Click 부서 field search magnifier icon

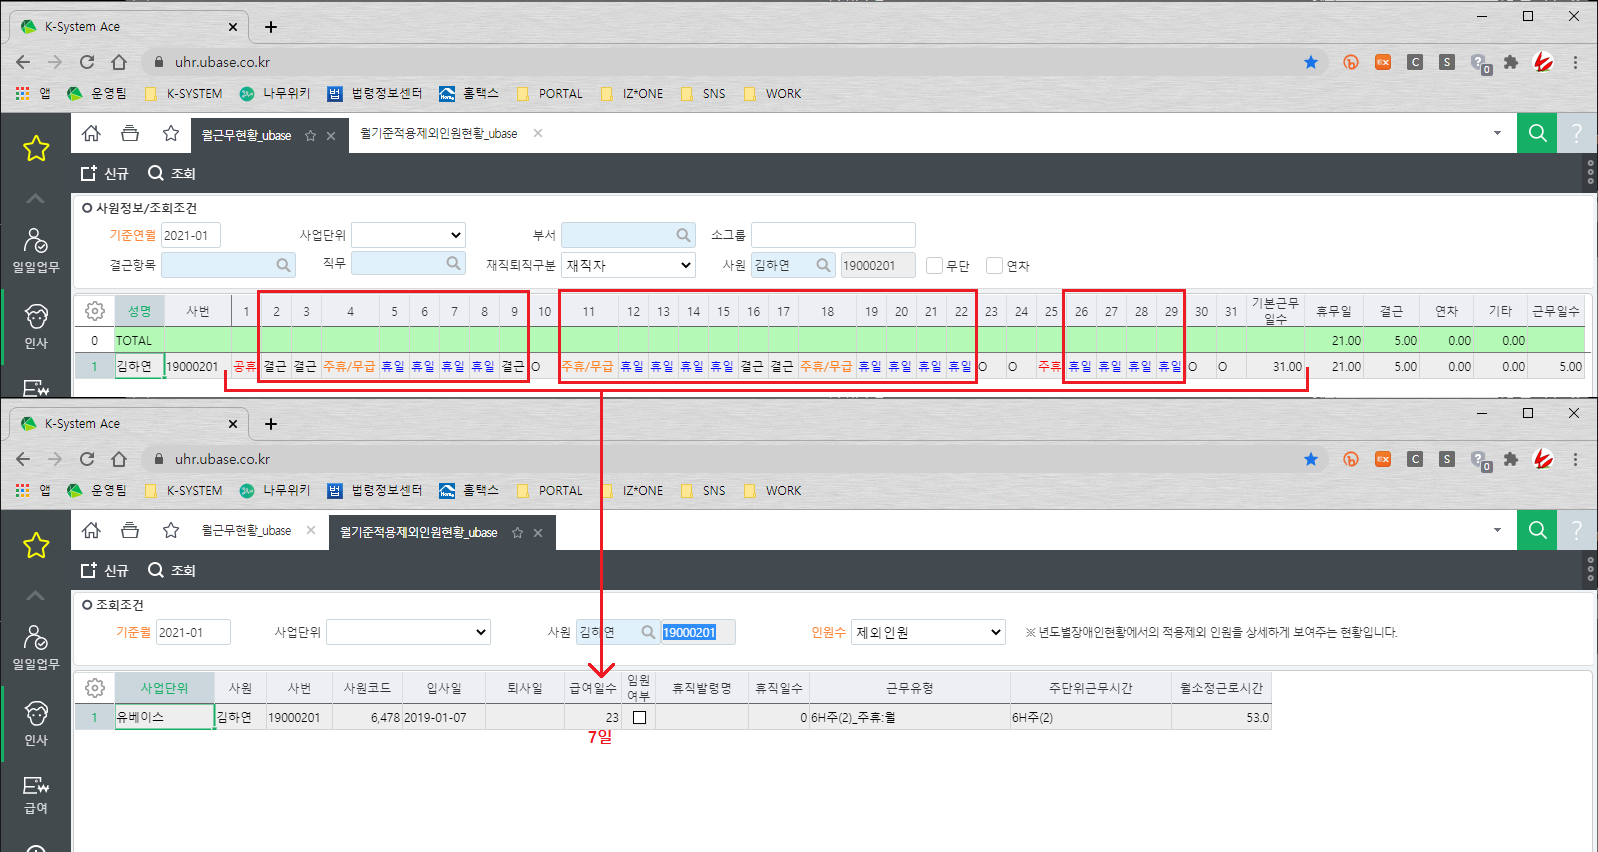(x=683, y=235)
